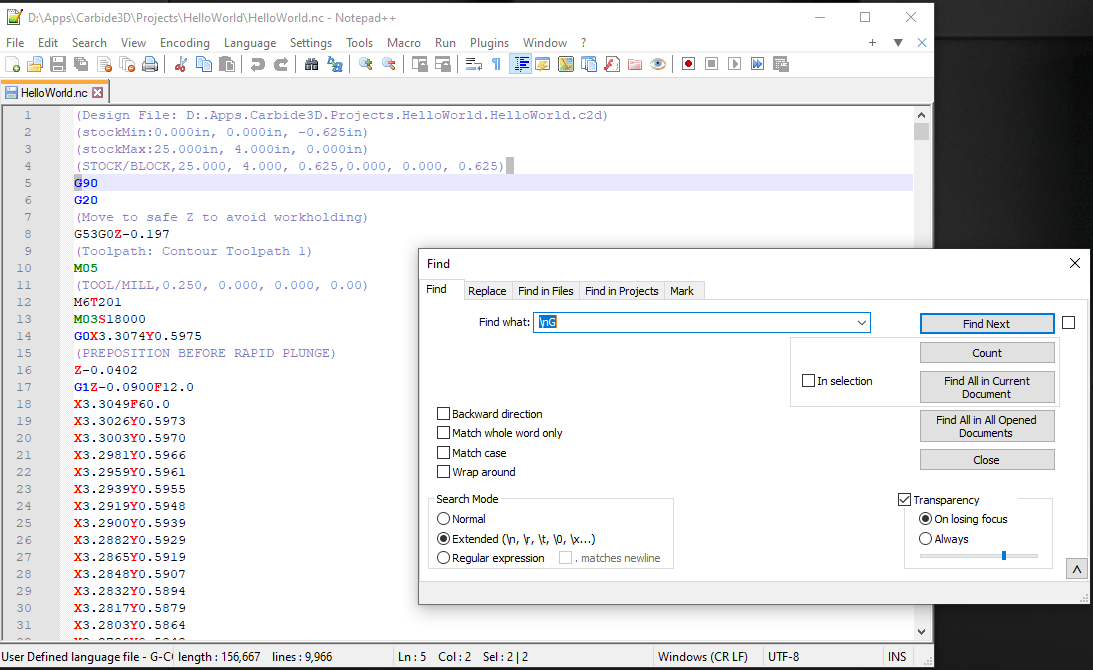The width and height of the screenshot is (1093, 670).
Task: Click the Find Next button
Action: click(987, 323)
